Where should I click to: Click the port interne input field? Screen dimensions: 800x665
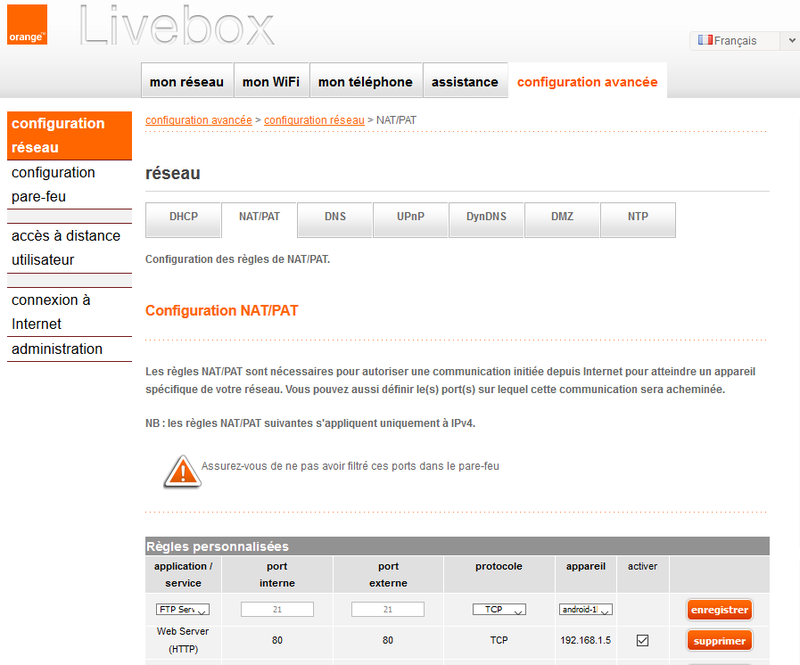click(277, 609)
